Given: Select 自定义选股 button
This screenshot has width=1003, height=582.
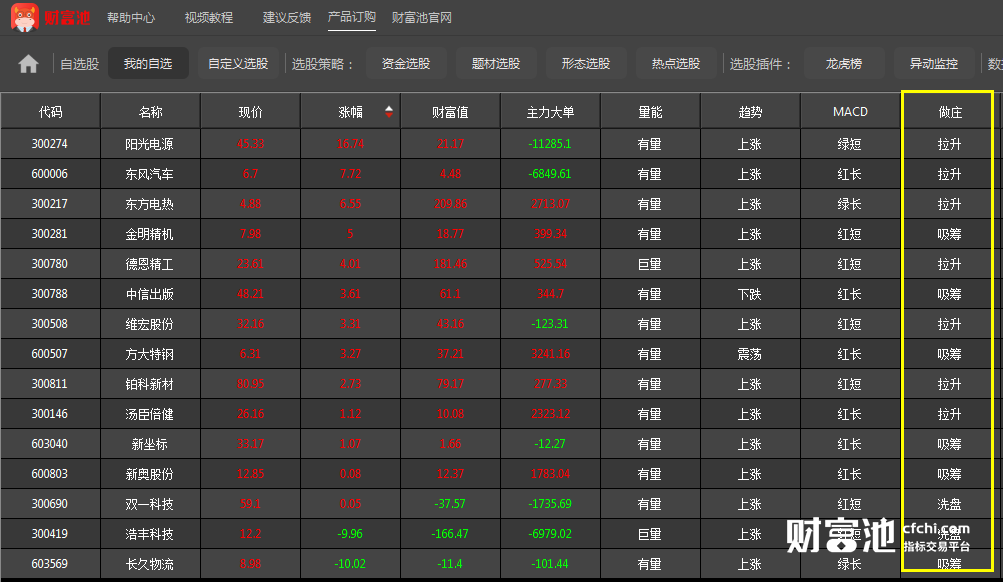Looking at the screenshot, I should pyautogui.click(x=238, y=63).
